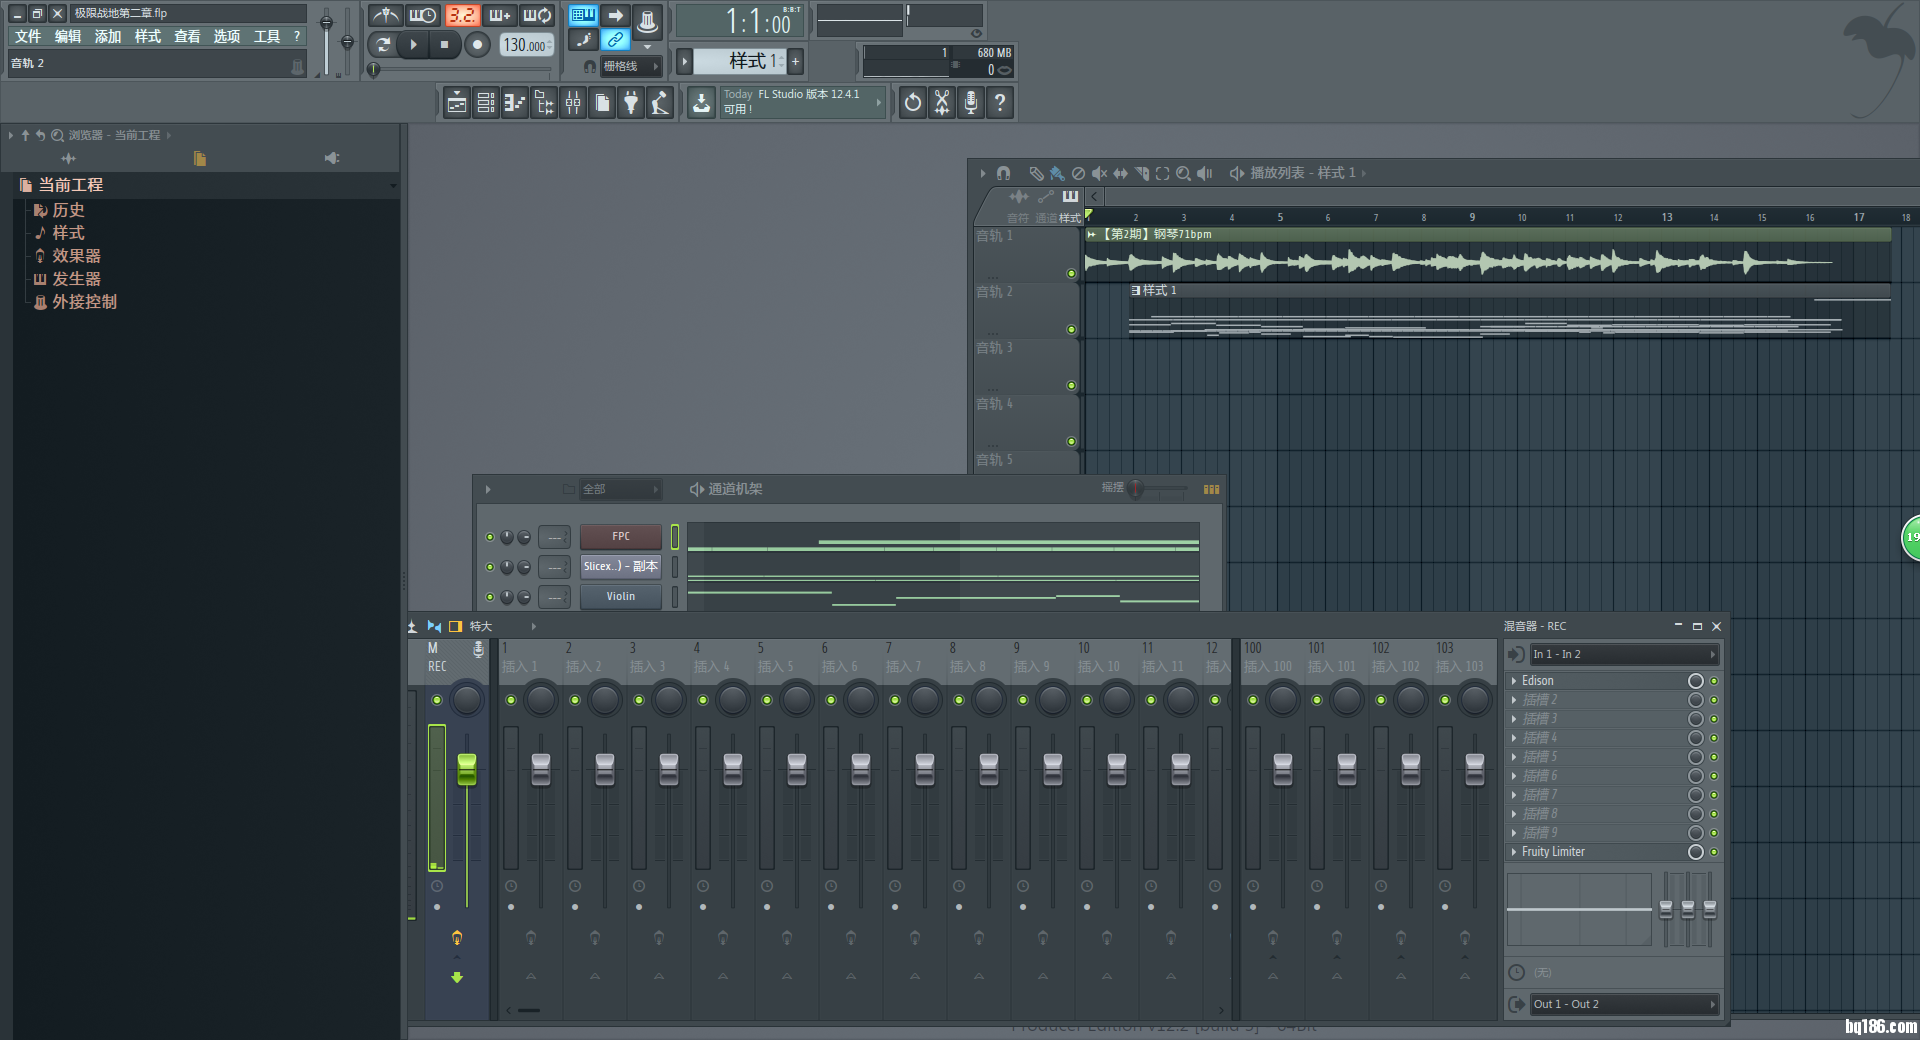Toggle playlist snap magnet icon
The height and width of the screenshot is (1040, 1920).
(x=1003, y=173)
